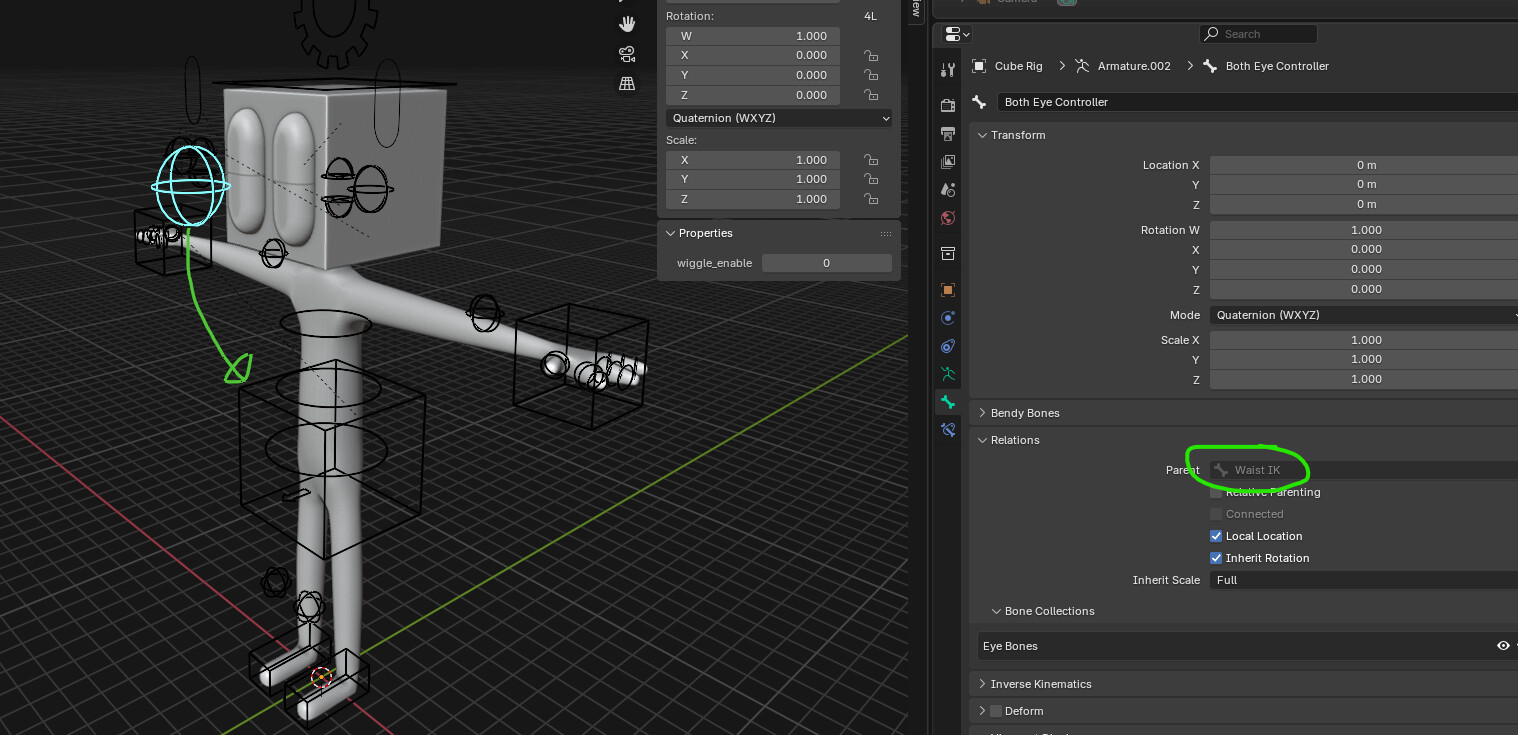
Task: Open the World properties tab
Action: point(948,217)
